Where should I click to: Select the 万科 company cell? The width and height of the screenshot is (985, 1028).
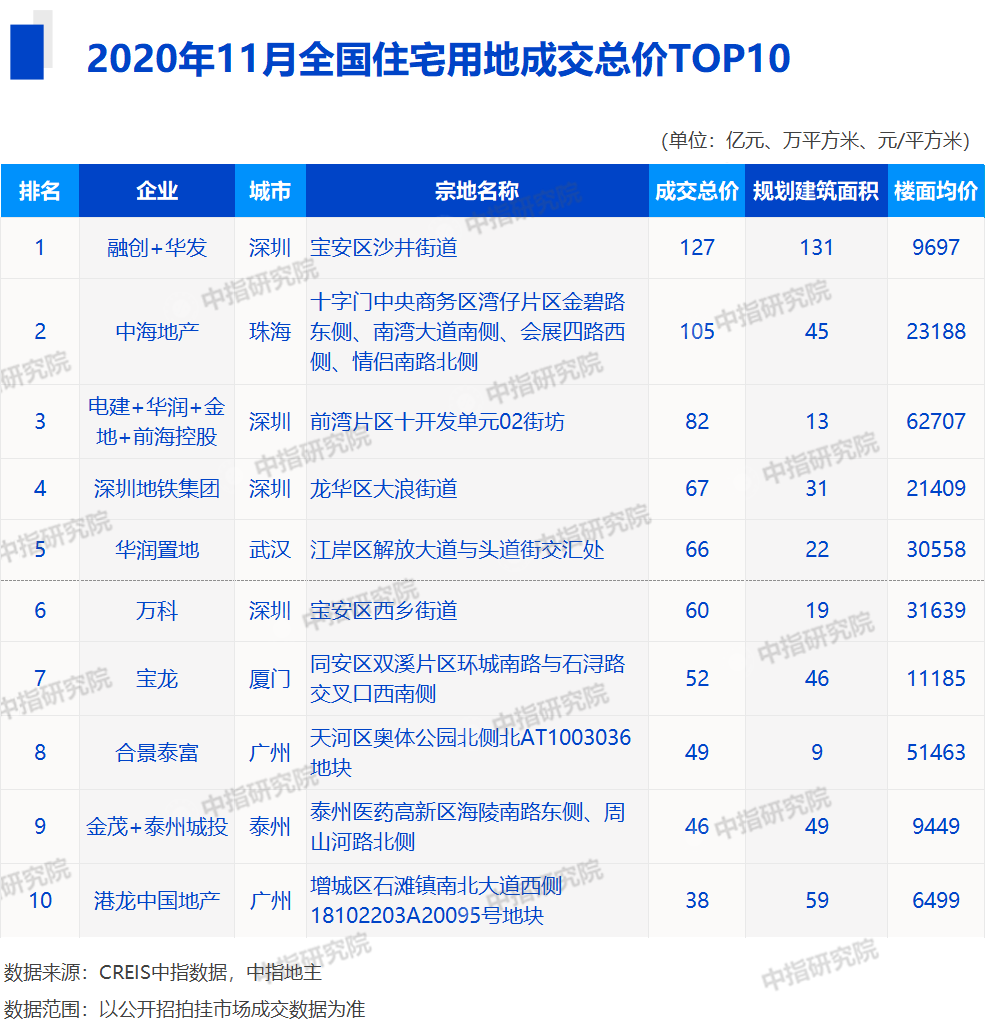click(157, 611)
